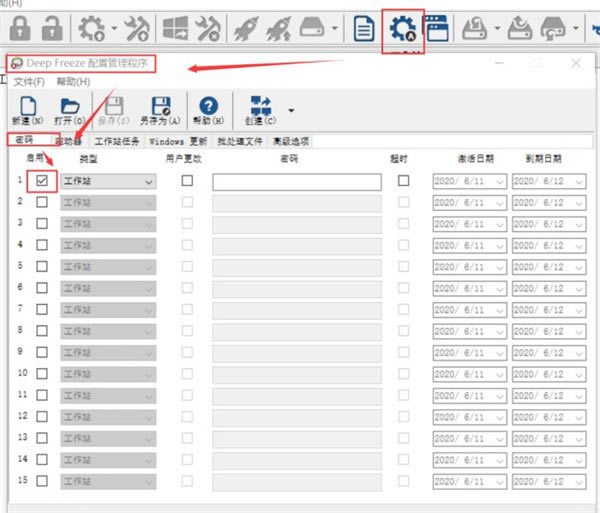Viewport: 600px width, 513px height.
Task: Switch to the Windows 更新 tab
Action: [x=178, y=142]
